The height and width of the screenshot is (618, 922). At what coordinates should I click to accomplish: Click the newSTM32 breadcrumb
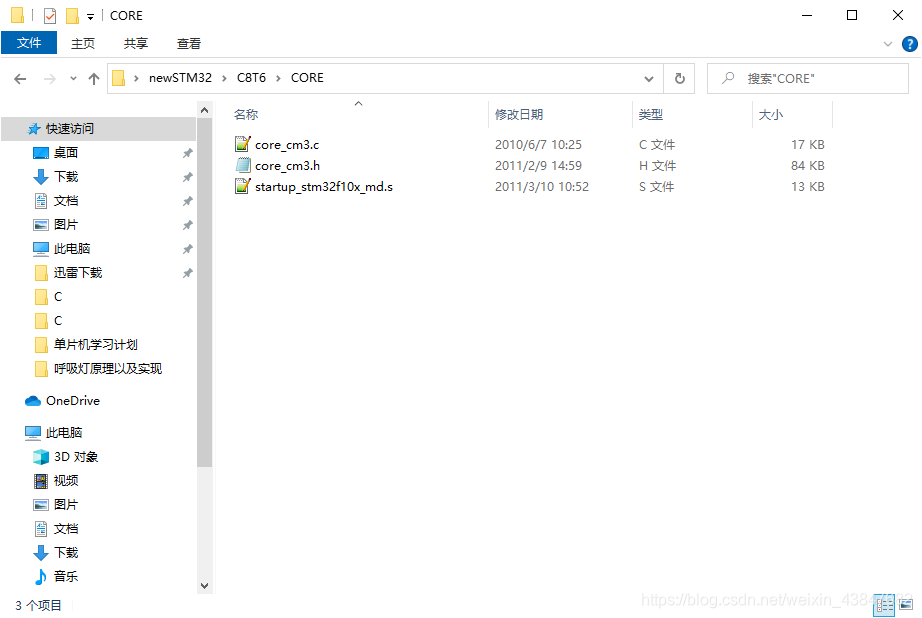(x=180, y=78)
